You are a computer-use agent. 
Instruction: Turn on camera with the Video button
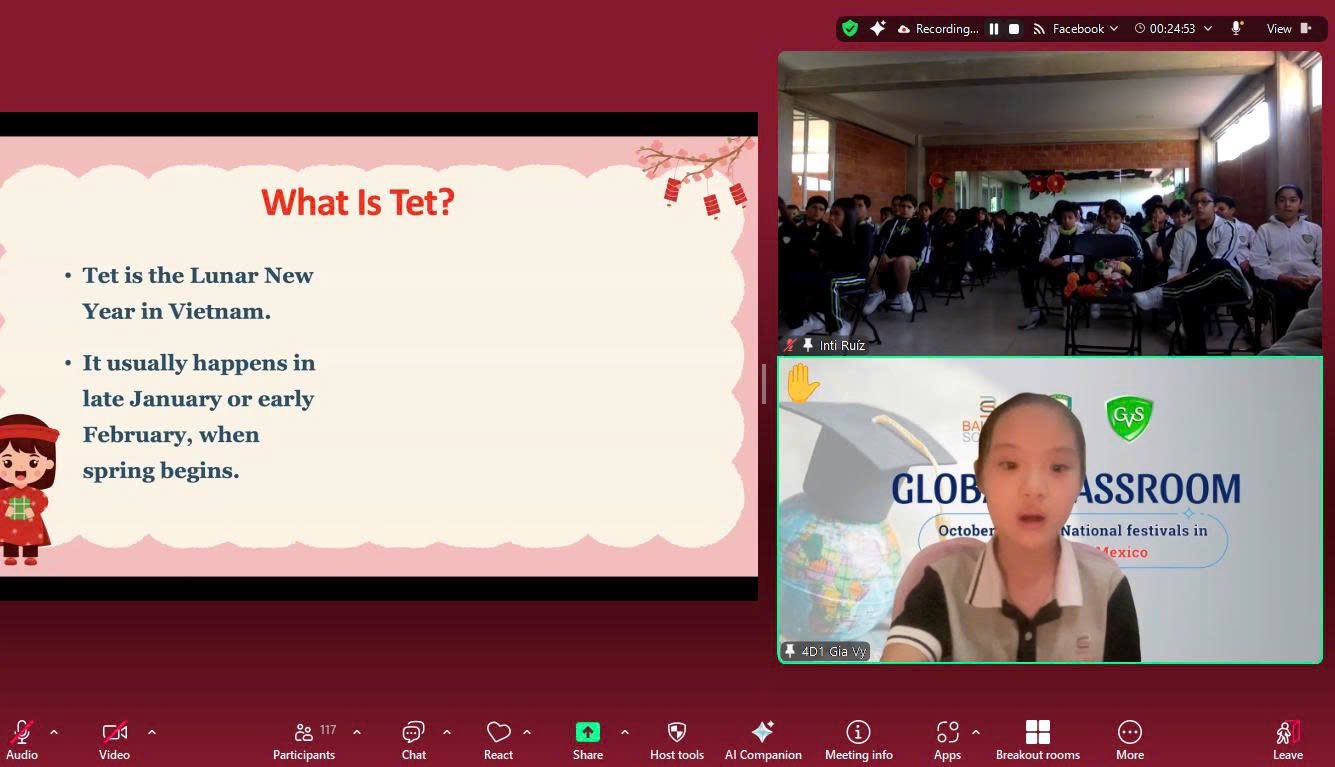[x=114, y=740]
